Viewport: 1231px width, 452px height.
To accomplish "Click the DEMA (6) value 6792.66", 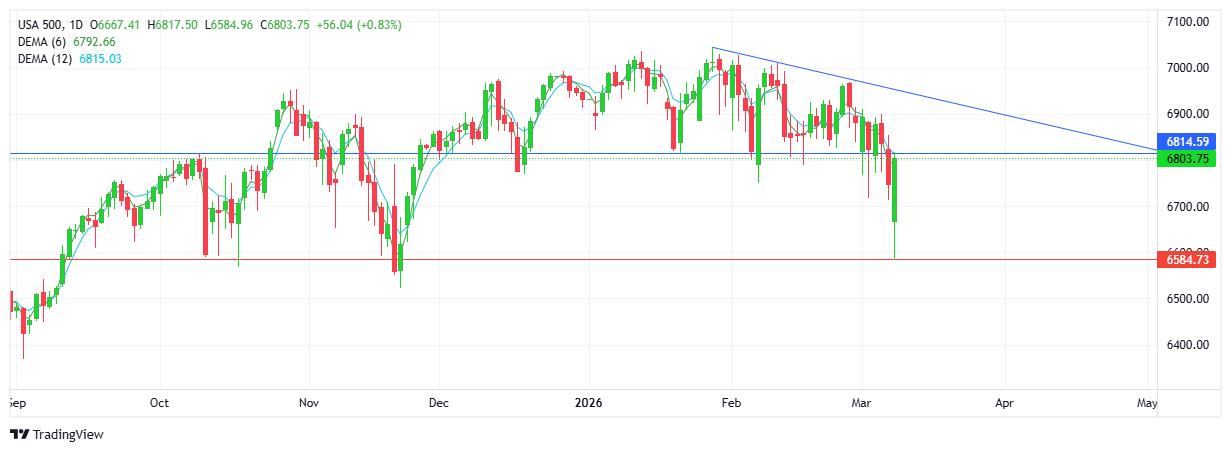I will tap(95, 42).
